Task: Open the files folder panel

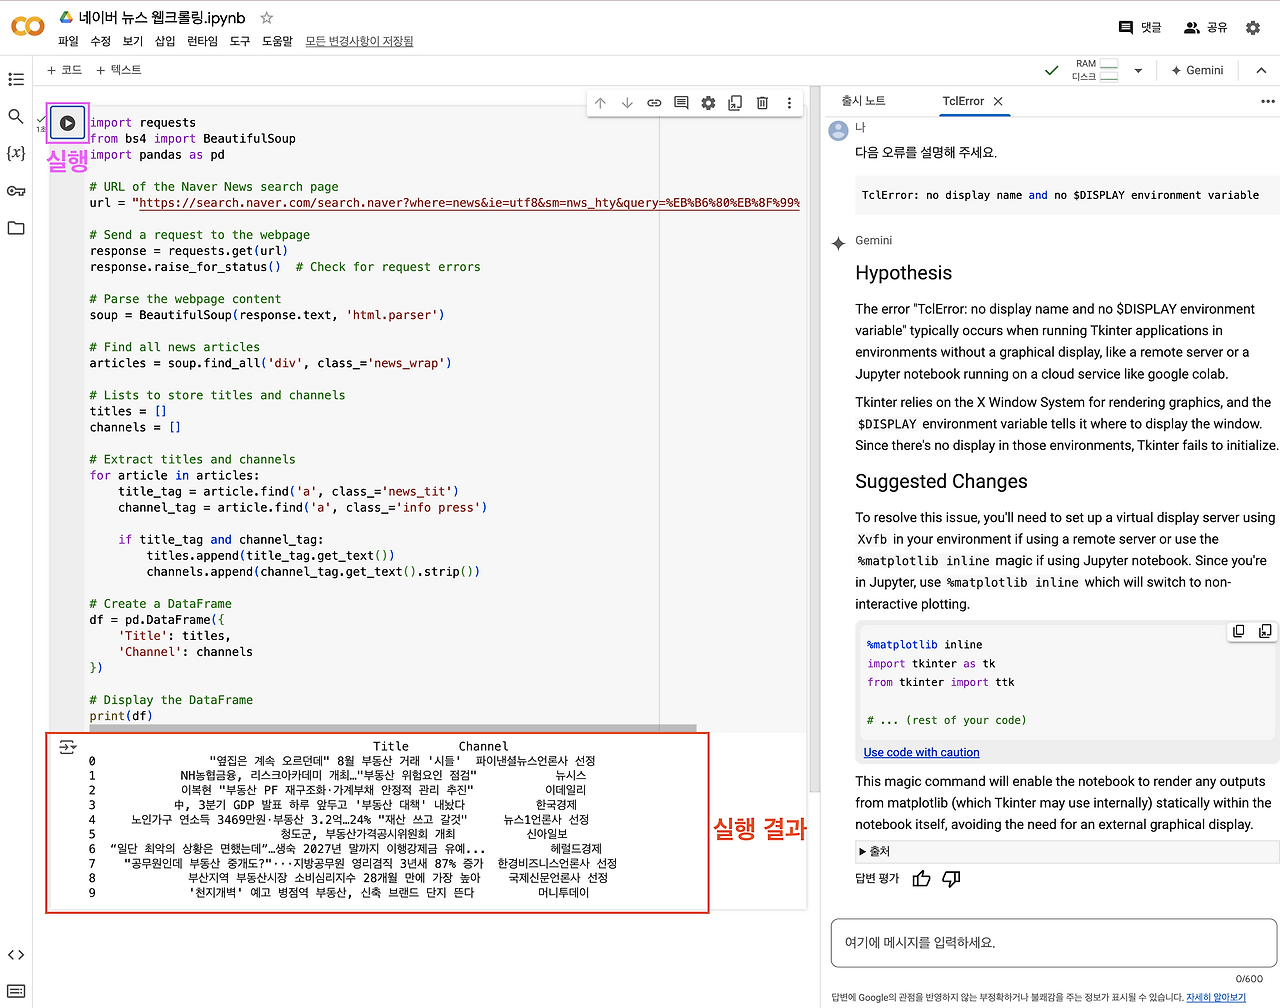Action: [x=16, y=228]
